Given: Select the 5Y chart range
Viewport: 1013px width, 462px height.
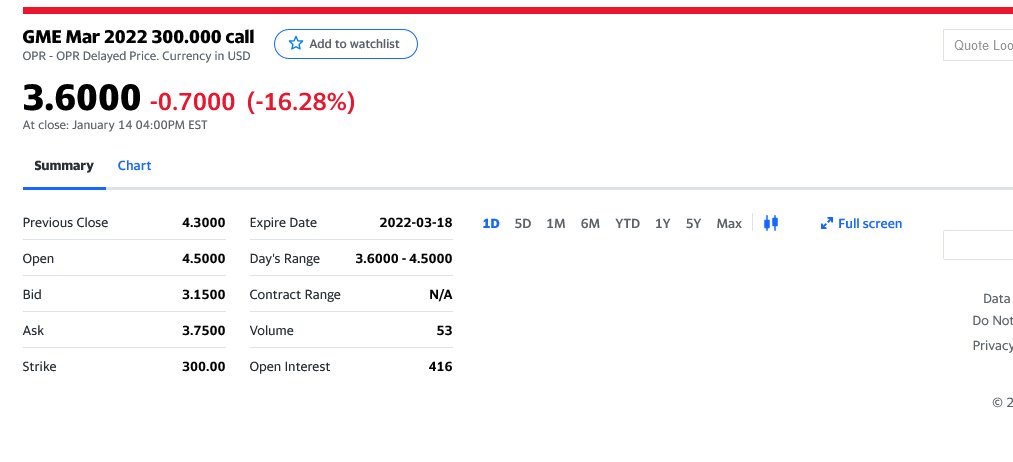Looking at the screenshot, I should tap(693, 224).
